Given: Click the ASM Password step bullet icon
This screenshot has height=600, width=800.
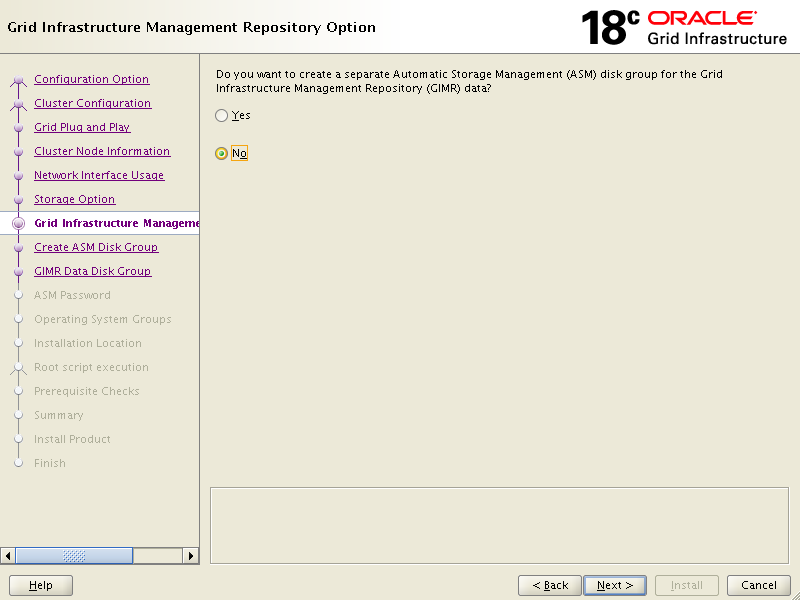Looking at the screenshot, I should 18,295.
